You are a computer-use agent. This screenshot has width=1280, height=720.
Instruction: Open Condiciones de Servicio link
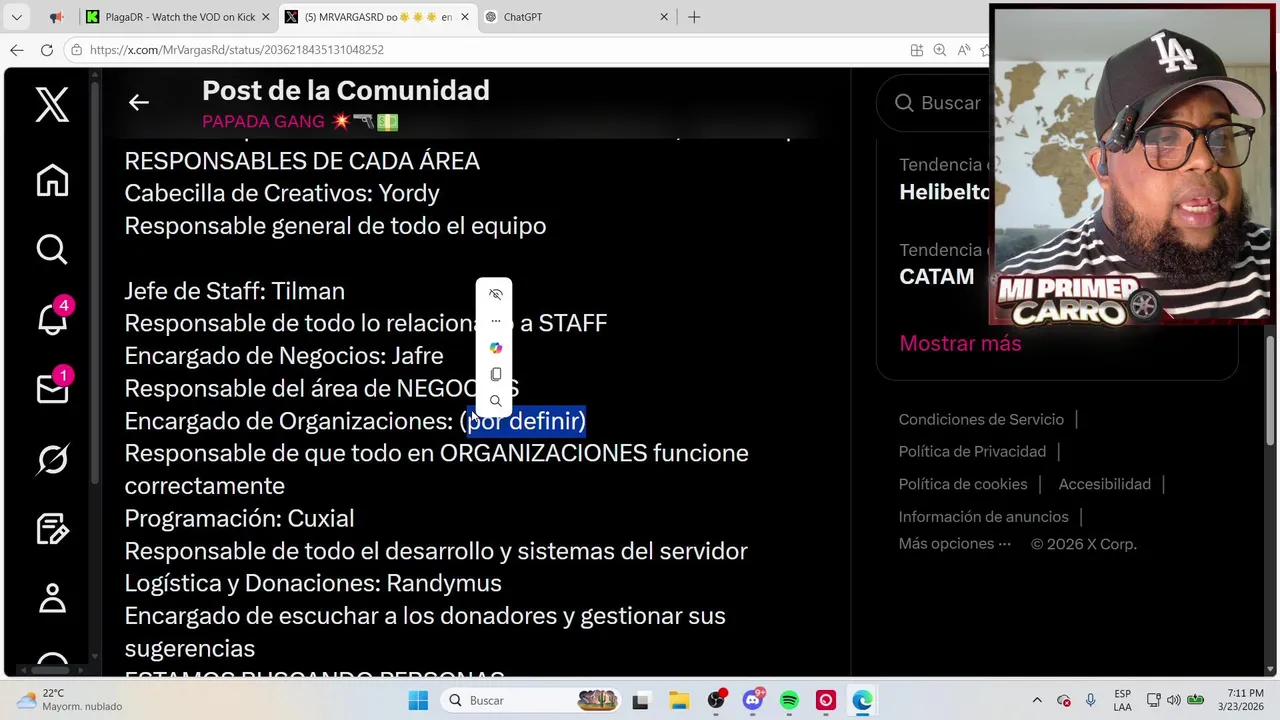click(x=981, y=419)
